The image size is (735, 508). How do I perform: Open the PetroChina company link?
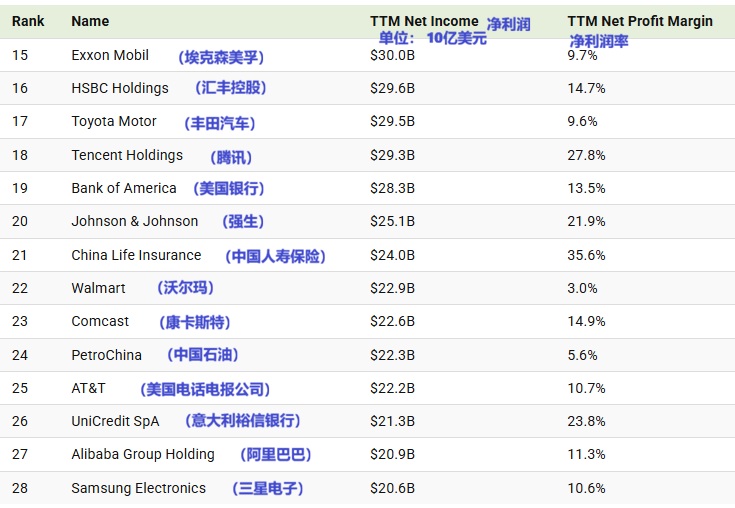106,355
